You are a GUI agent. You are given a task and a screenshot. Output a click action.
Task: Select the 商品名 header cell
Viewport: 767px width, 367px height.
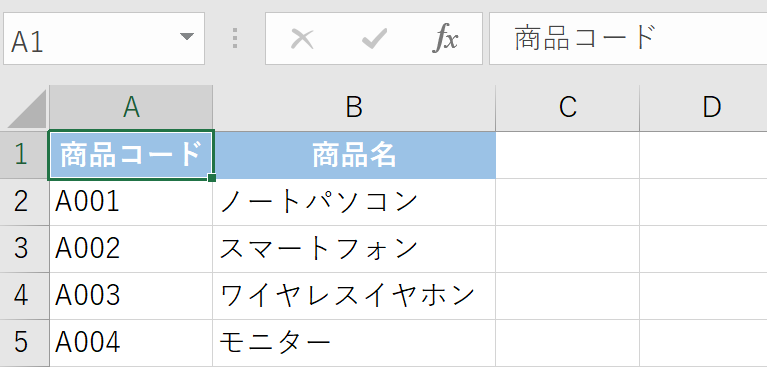coord(354,155)
